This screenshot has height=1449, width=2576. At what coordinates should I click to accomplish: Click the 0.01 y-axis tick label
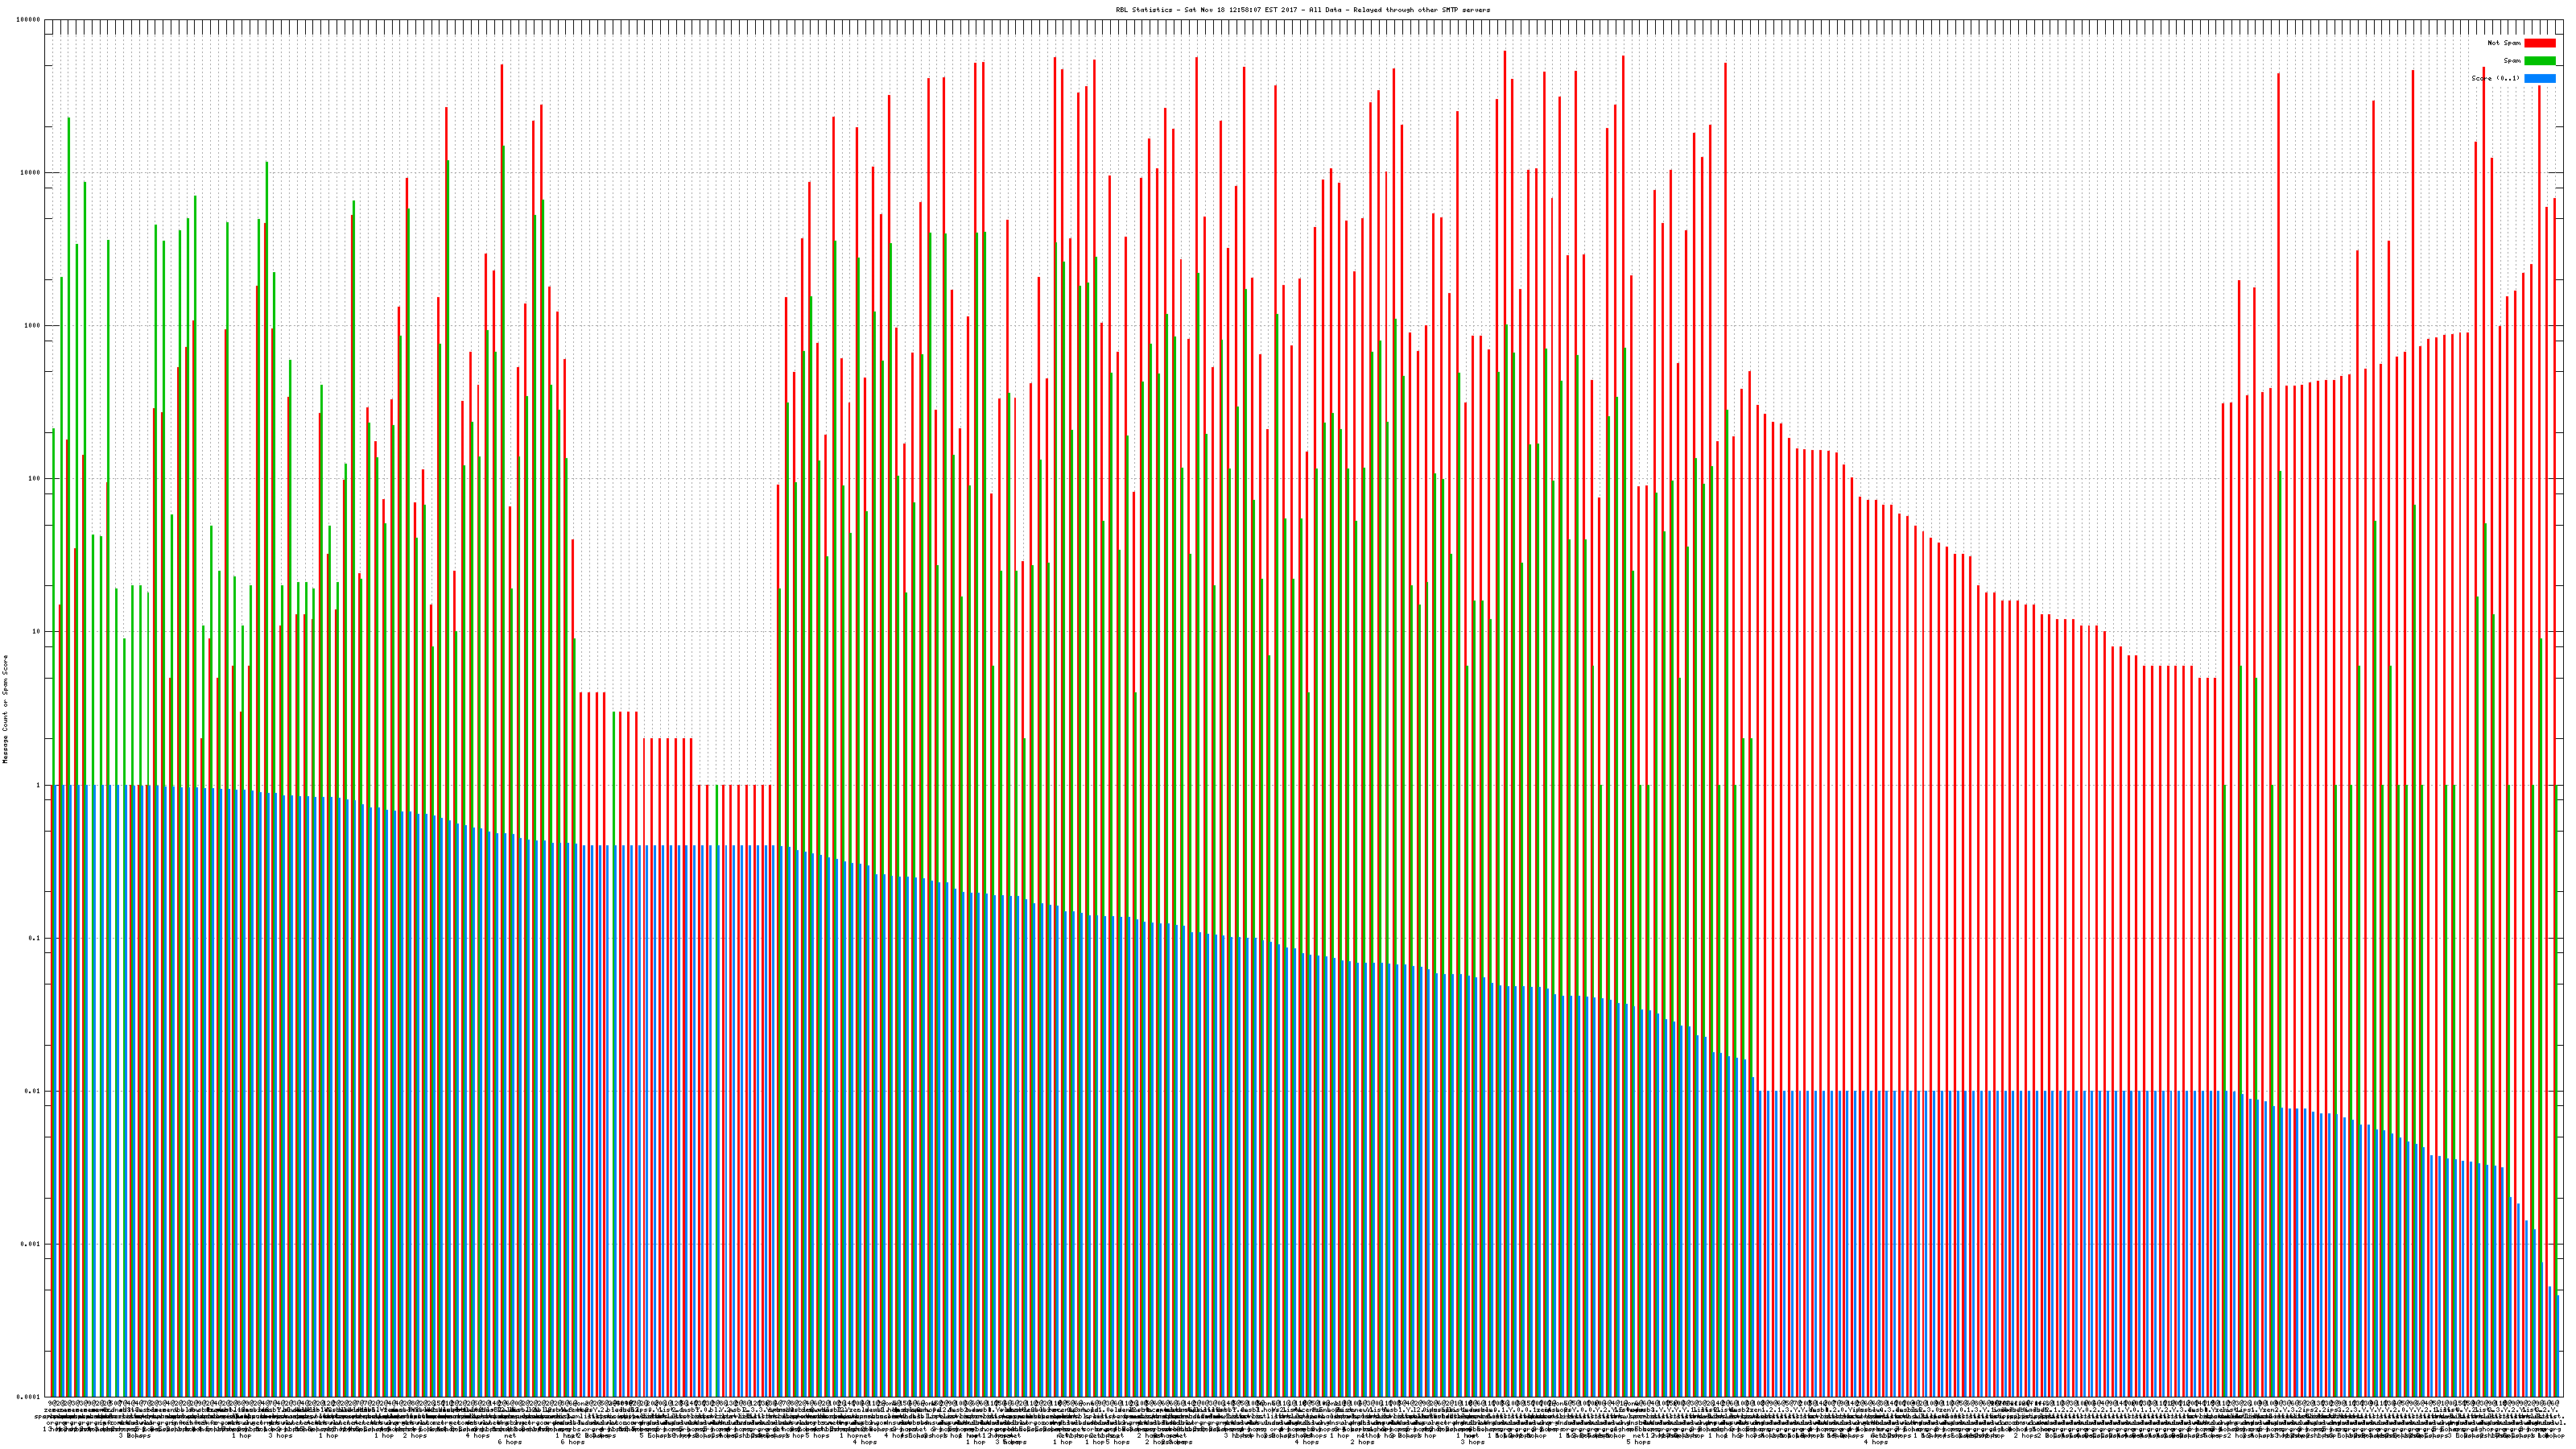33,1091
